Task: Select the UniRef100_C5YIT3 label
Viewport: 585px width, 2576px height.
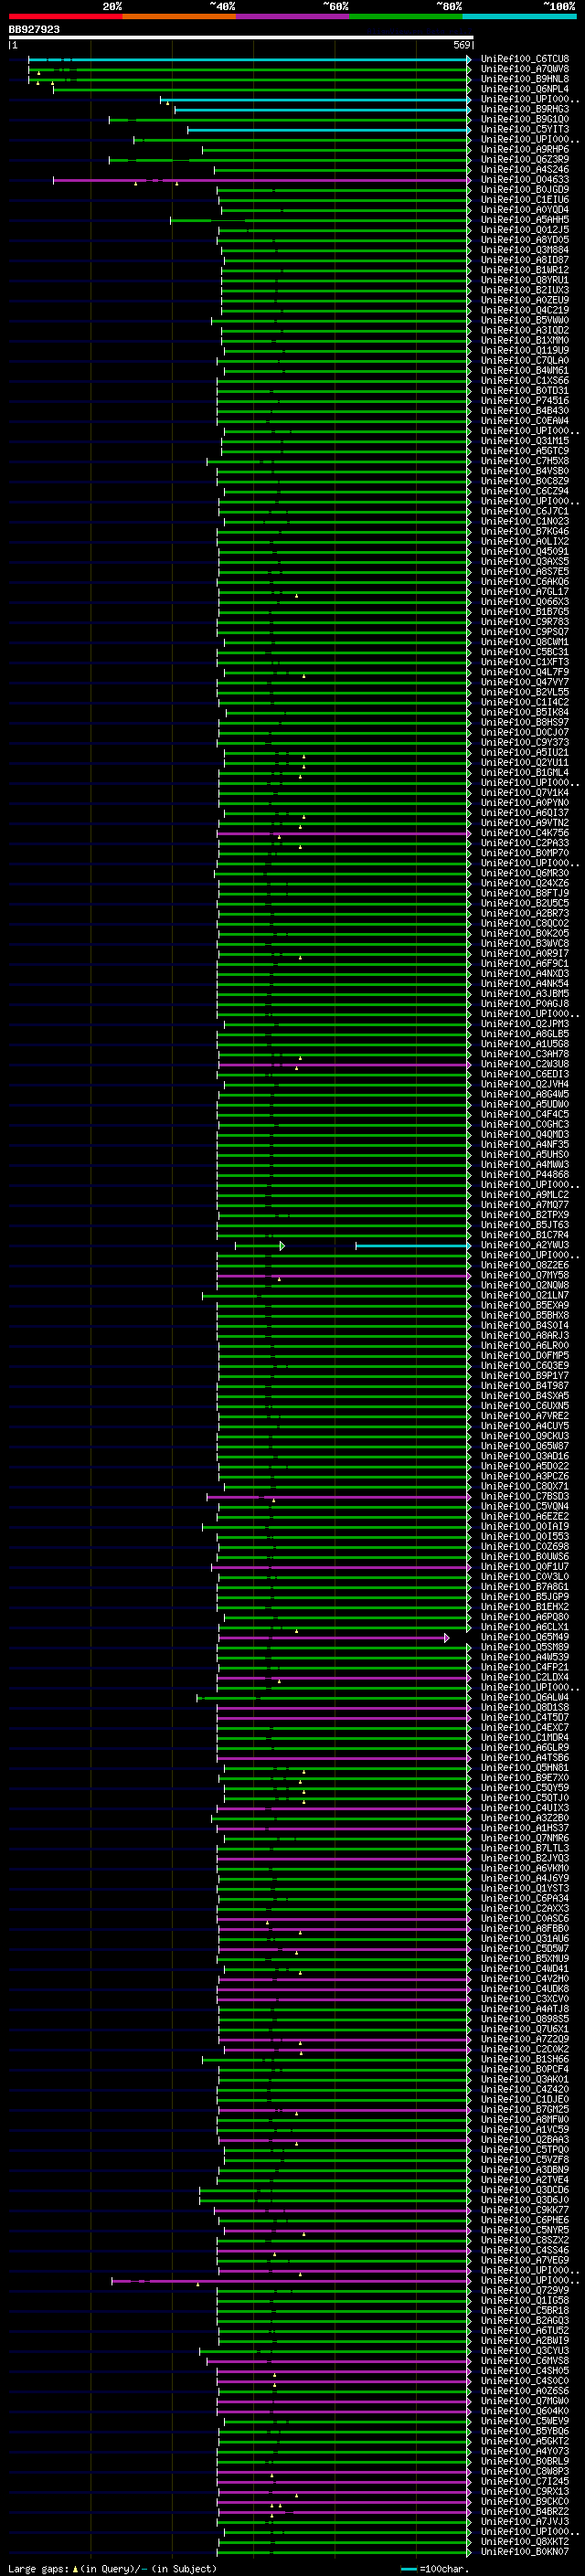Action: (x=525, y=129)
